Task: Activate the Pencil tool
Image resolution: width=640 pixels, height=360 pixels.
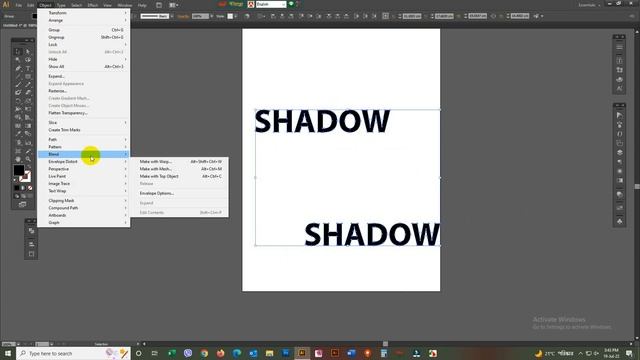Action: 28,84
